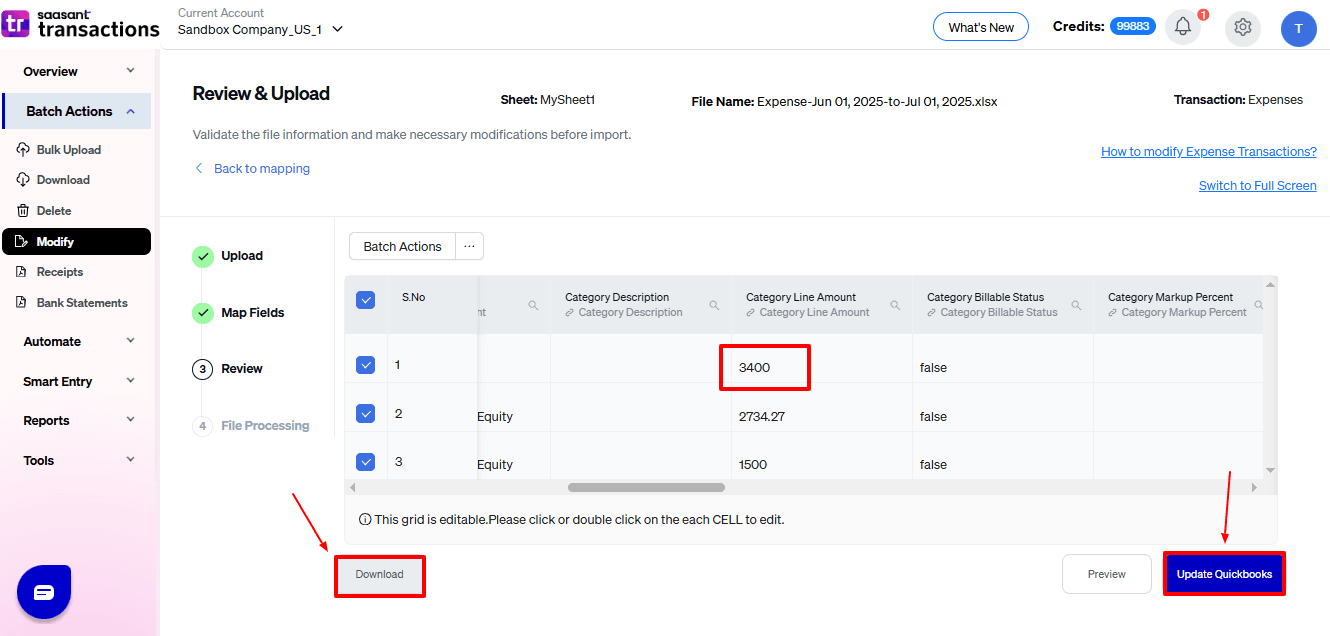The image size is (1330, 636).
Task: Open the notifications bell
Action: [1183, 27]
